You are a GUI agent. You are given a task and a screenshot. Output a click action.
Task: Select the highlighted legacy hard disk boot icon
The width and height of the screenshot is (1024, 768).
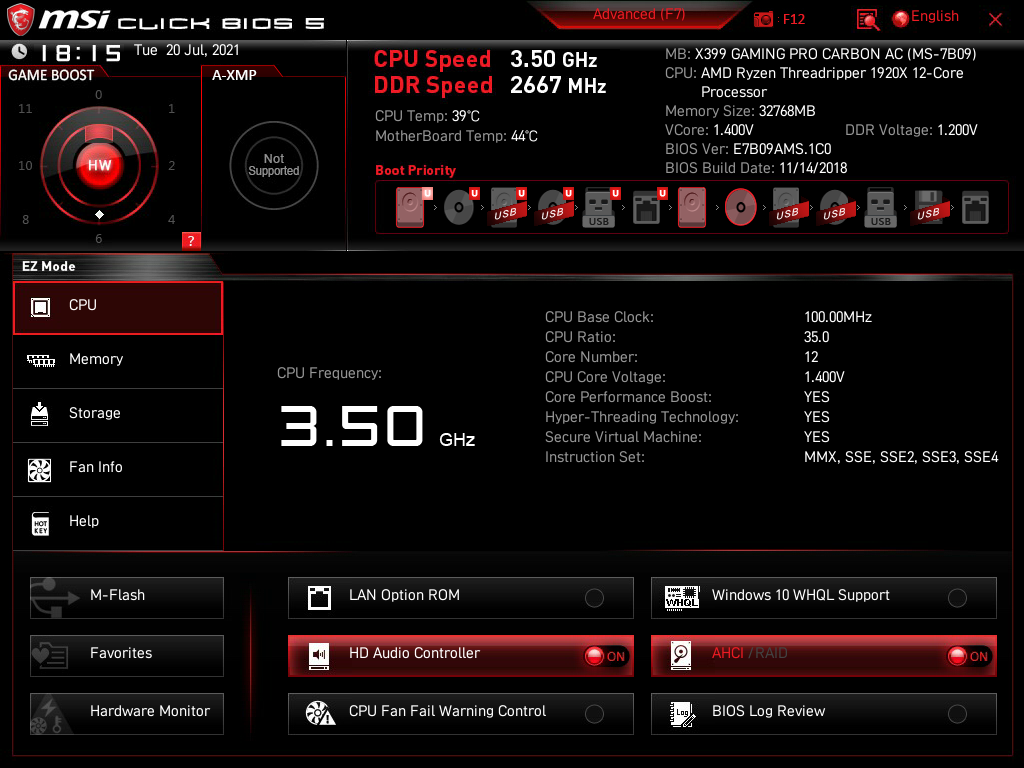coord(692,207)
